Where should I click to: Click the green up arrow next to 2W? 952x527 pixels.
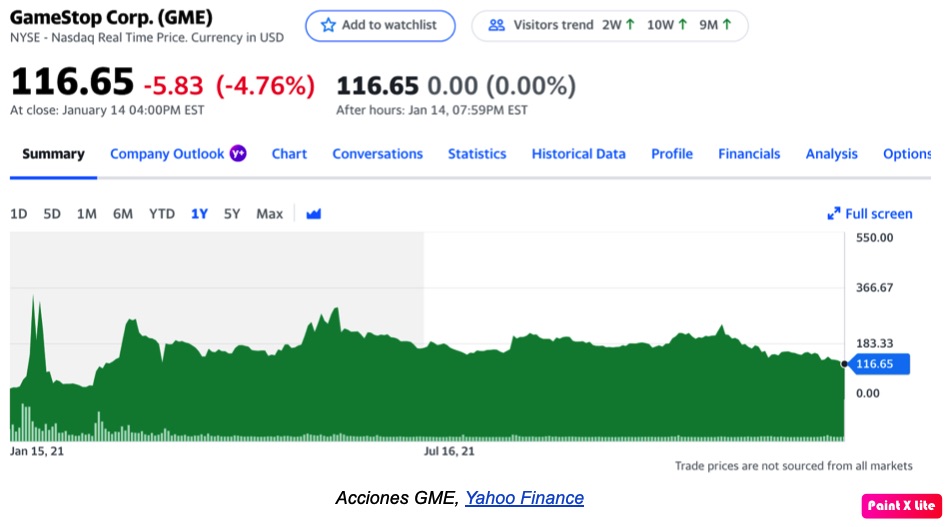coord(630,25)
